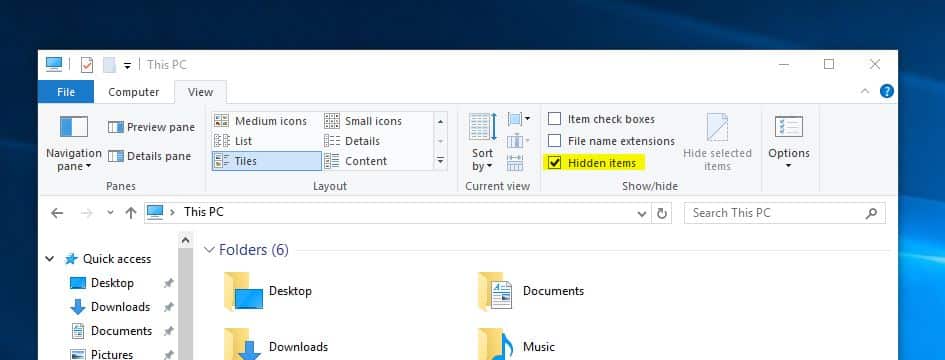Open the Downloads folder tile
The image size is (945, 360).
(x=276, y=345)
